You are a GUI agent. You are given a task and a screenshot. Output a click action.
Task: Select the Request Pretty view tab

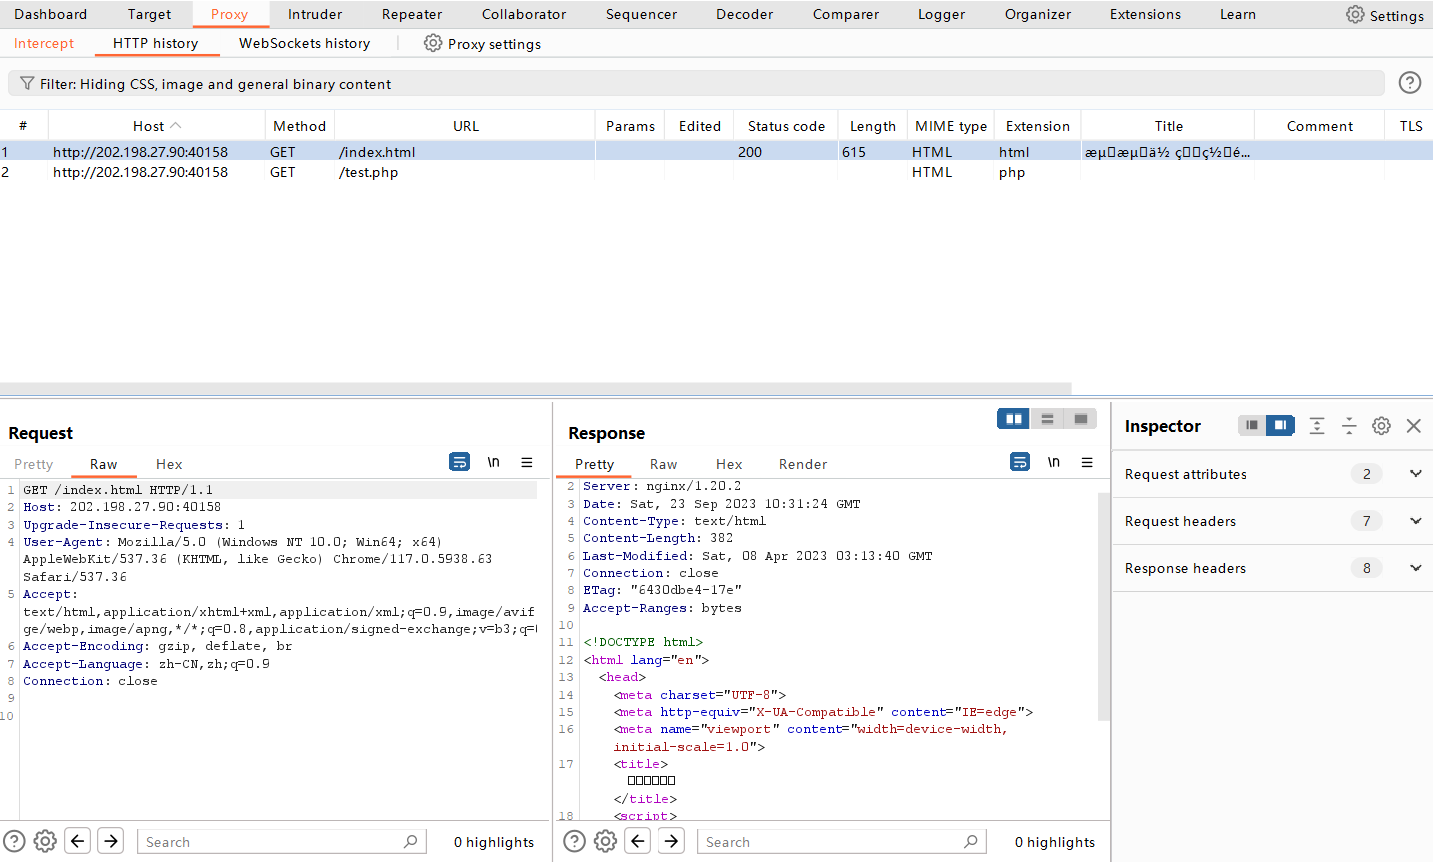coord(34,464)
